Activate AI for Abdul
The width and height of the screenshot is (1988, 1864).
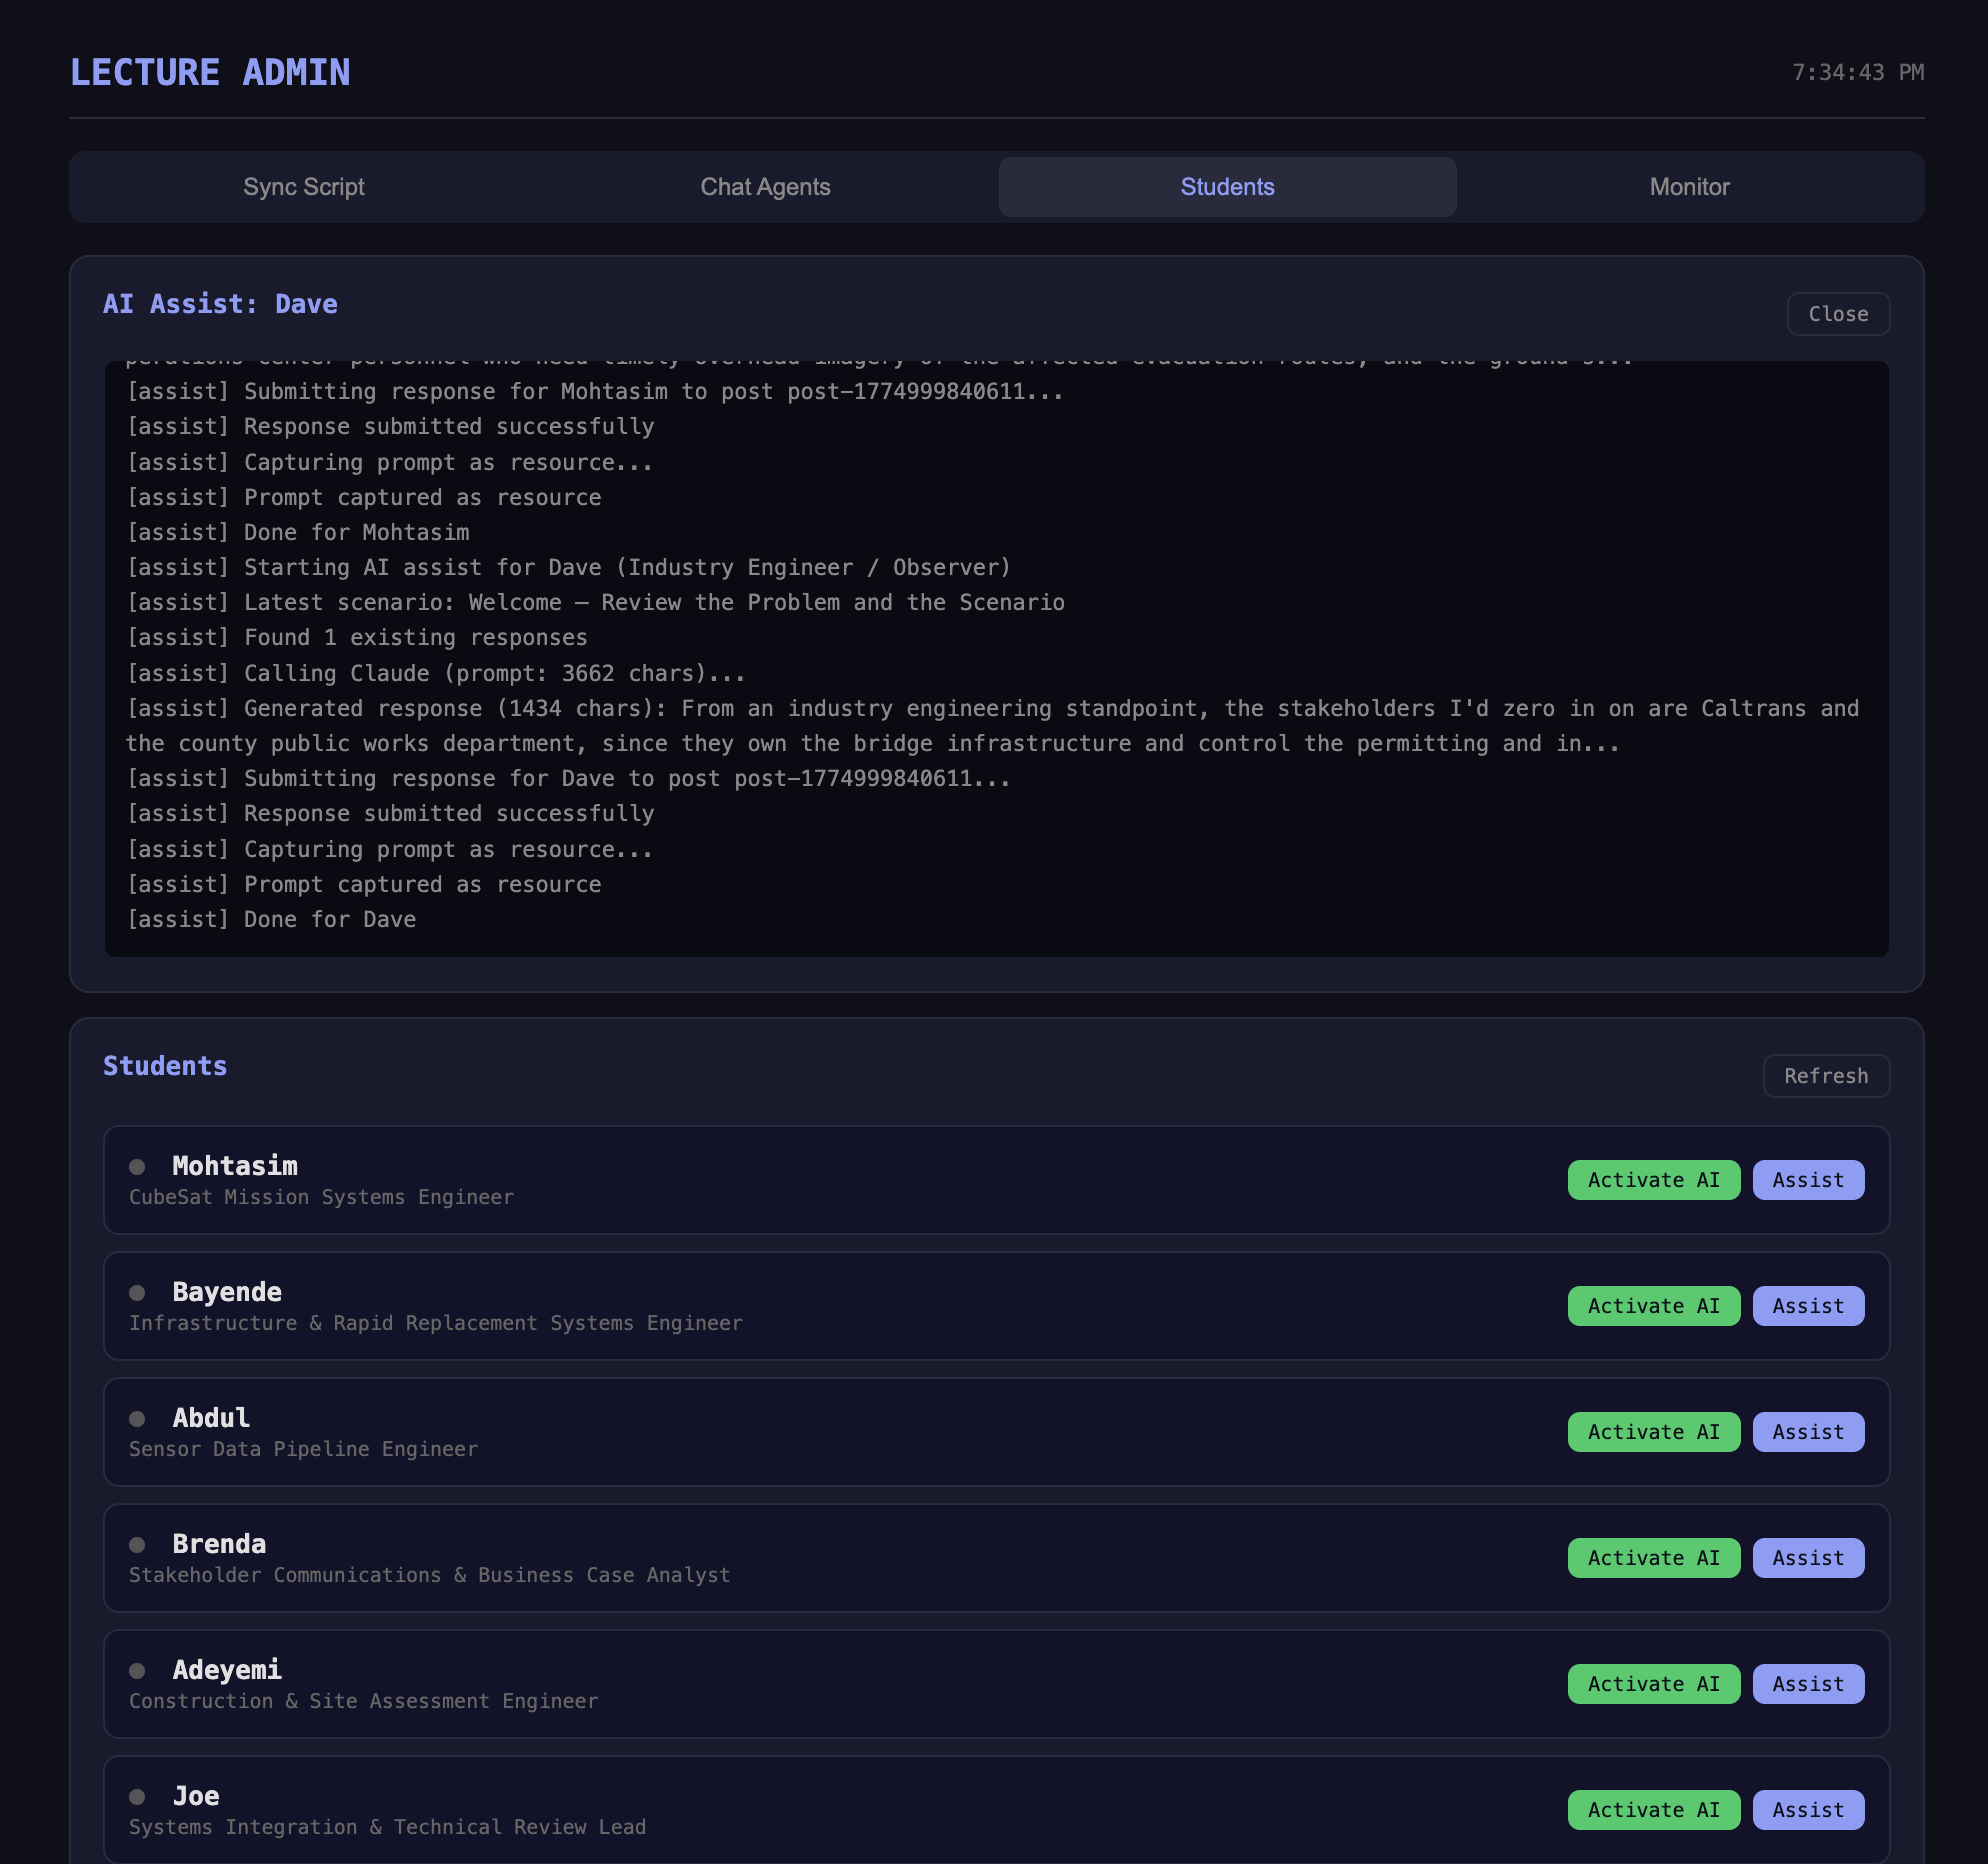(x=1653, y=1432)
